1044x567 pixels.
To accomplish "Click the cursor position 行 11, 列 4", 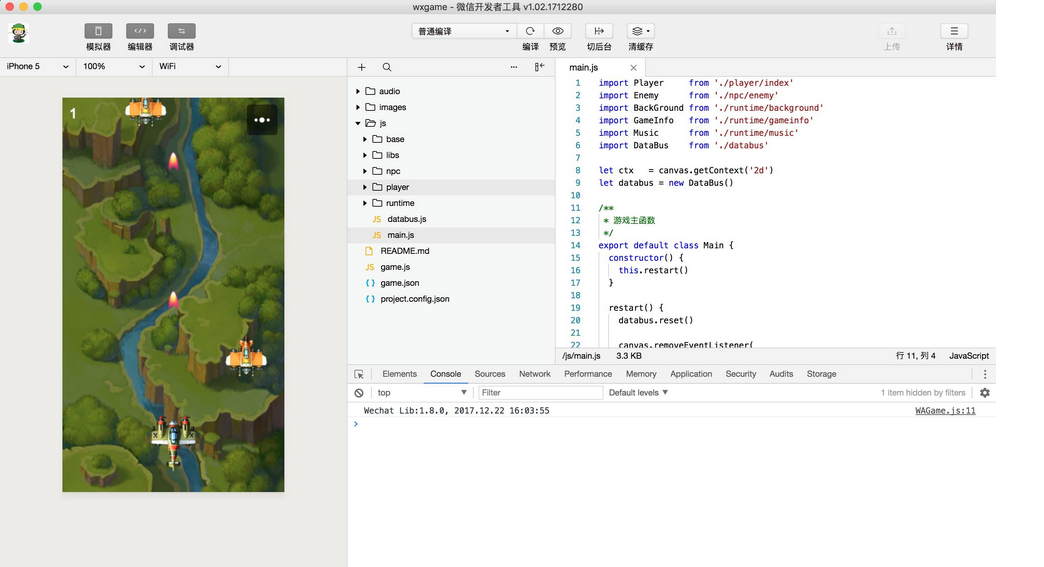I will (x=915, y=356).
